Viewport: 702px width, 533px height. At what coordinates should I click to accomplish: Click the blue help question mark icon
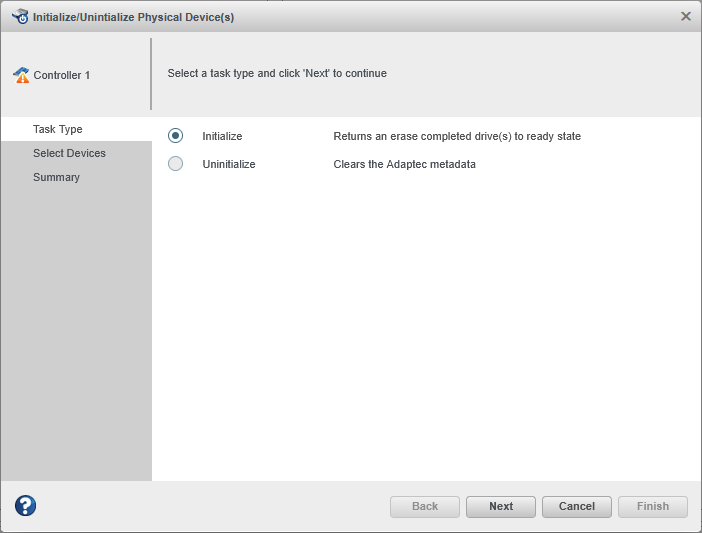click(x=26, y=506)
